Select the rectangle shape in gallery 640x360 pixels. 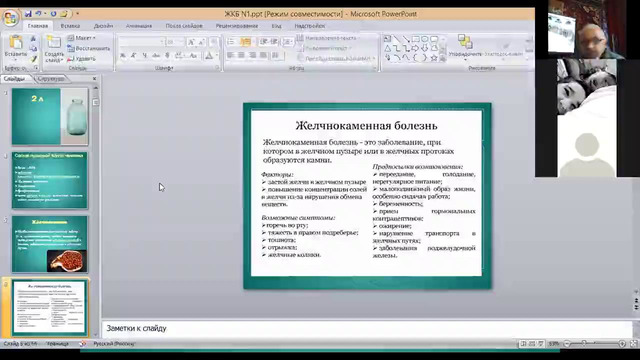(416, 39)
